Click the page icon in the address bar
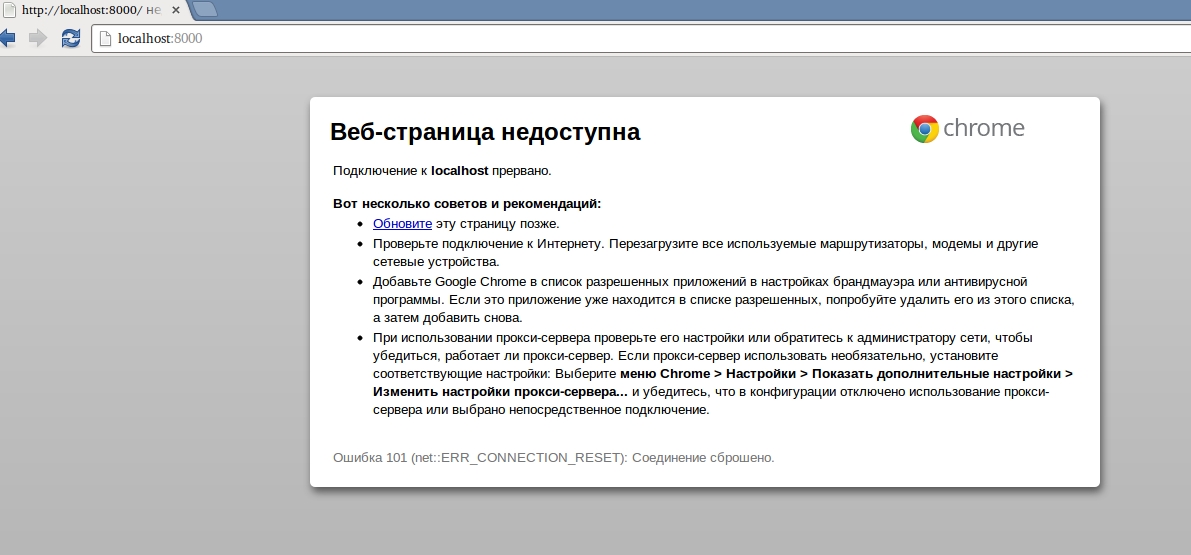1191x555 pixels. pyautogui.click(x=106, y=38)
